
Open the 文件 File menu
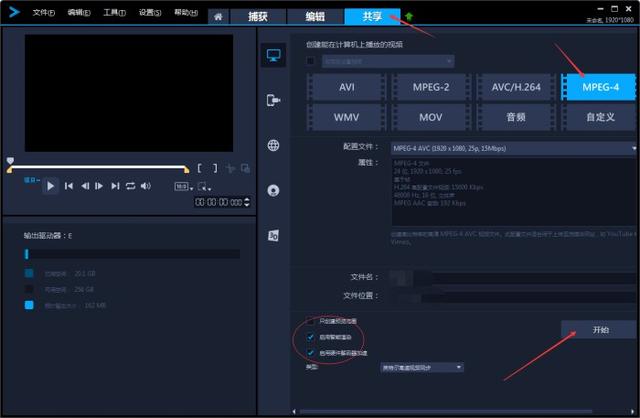click(x=44, y=13)
